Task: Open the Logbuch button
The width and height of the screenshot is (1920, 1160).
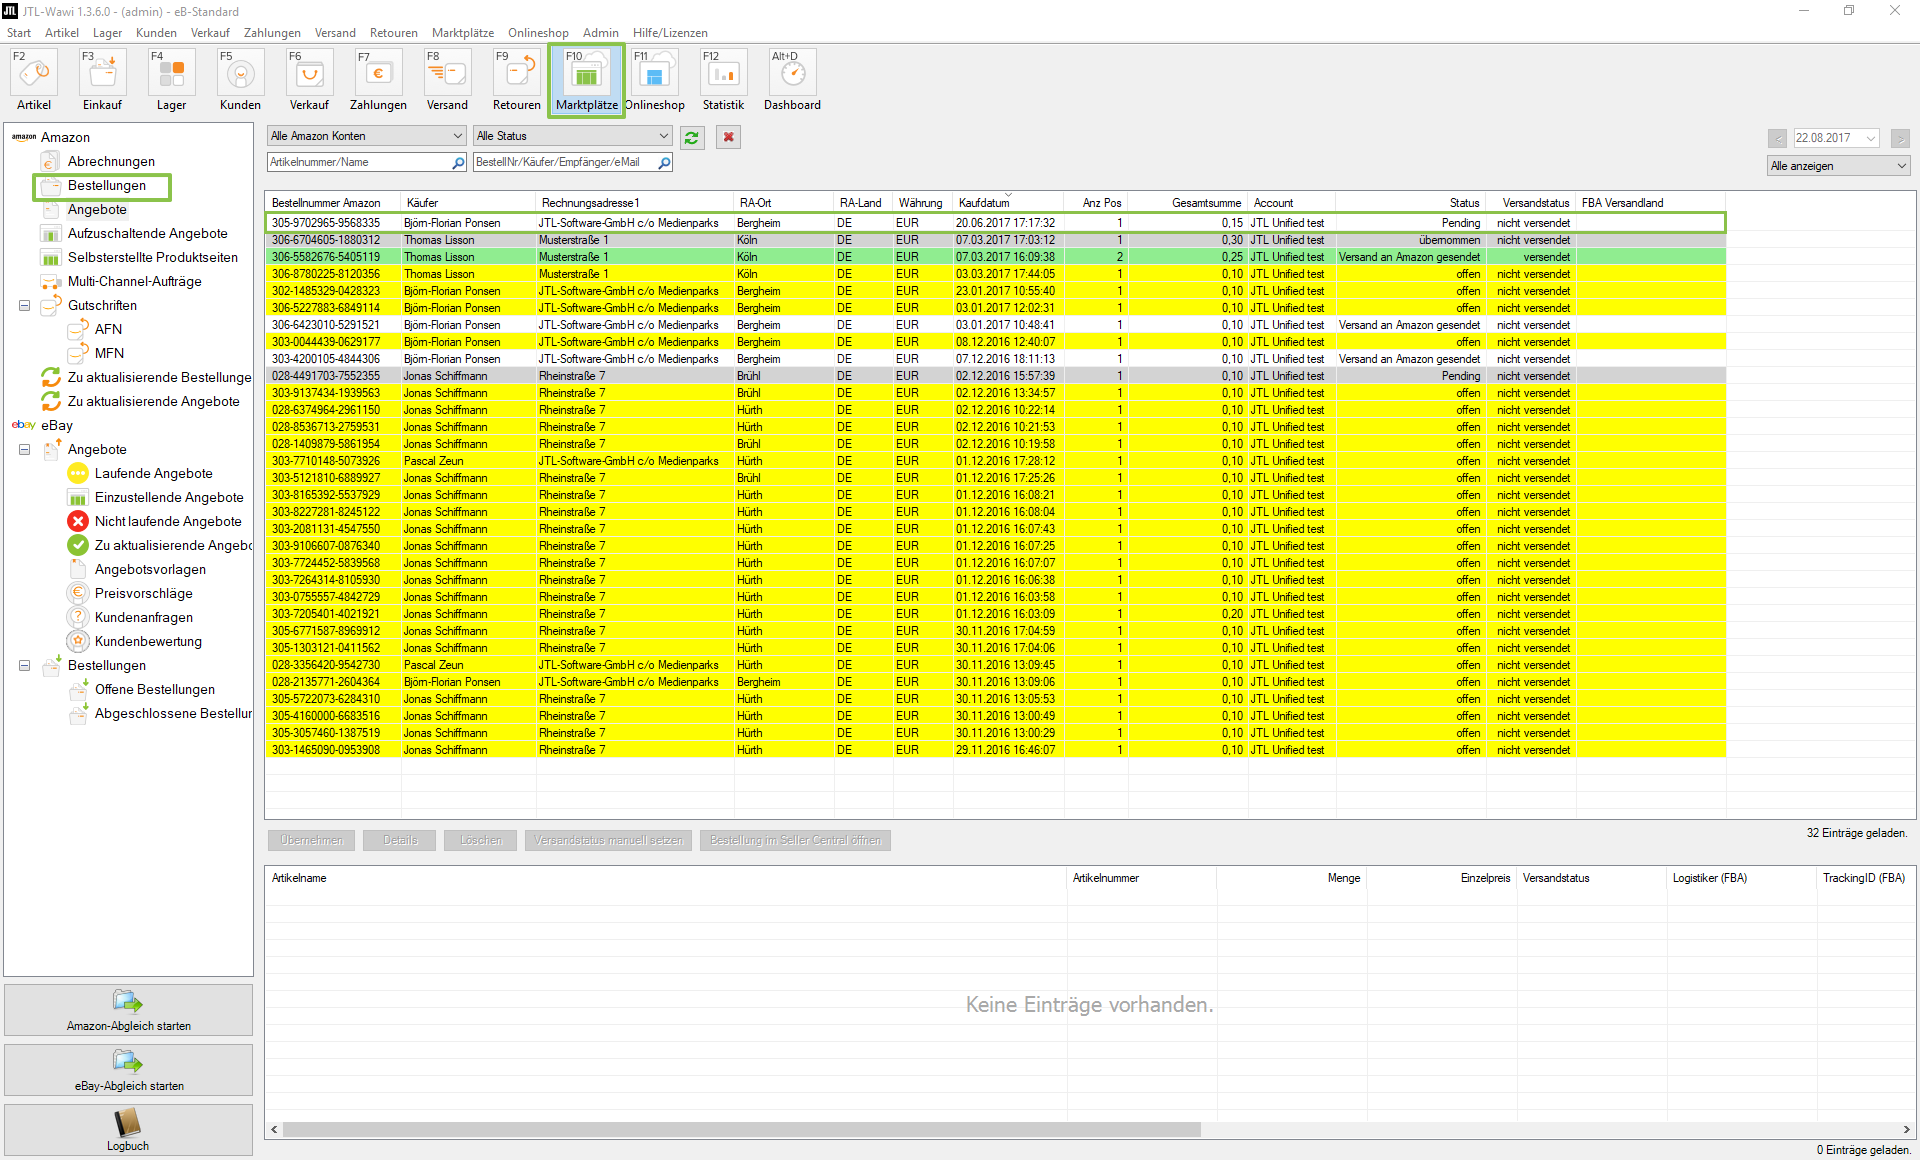Action: [129, 1130]
